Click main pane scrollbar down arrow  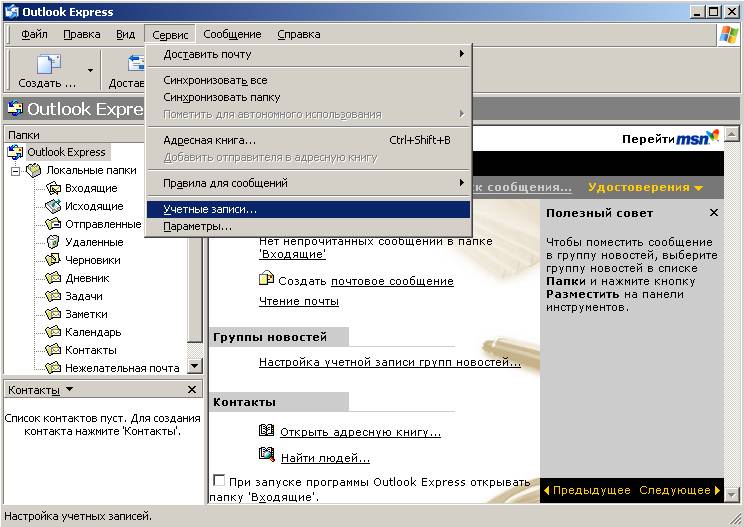[732, 495]
